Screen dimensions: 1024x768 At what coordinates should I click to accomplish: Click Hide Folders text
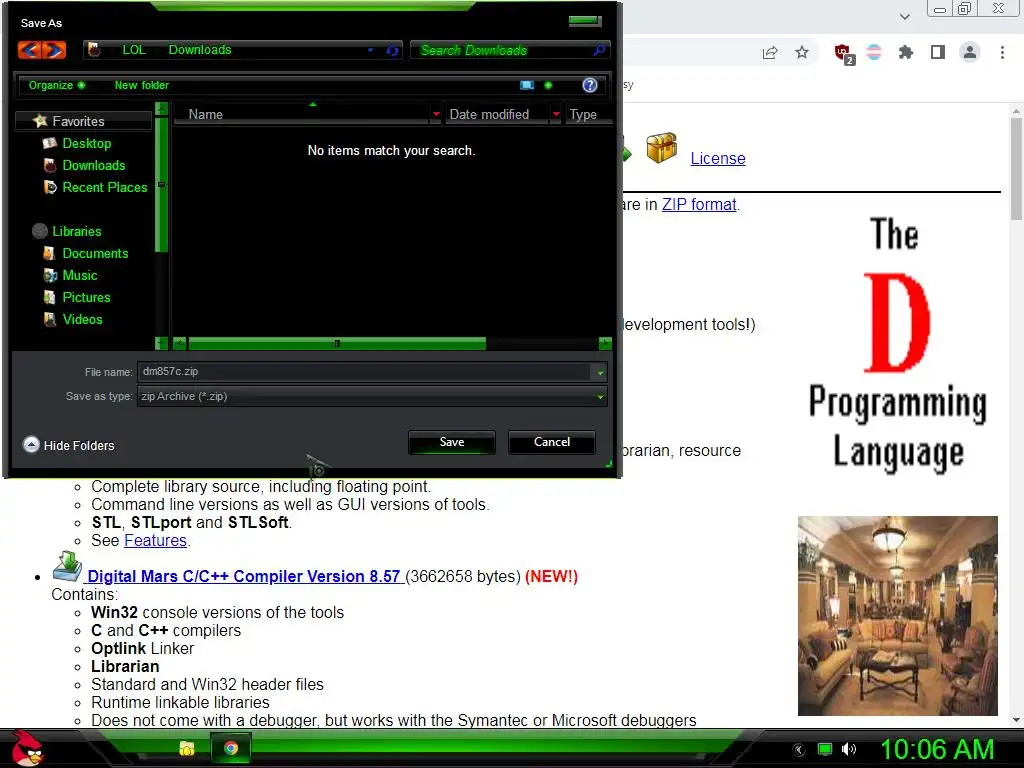[x=79, y=445]
